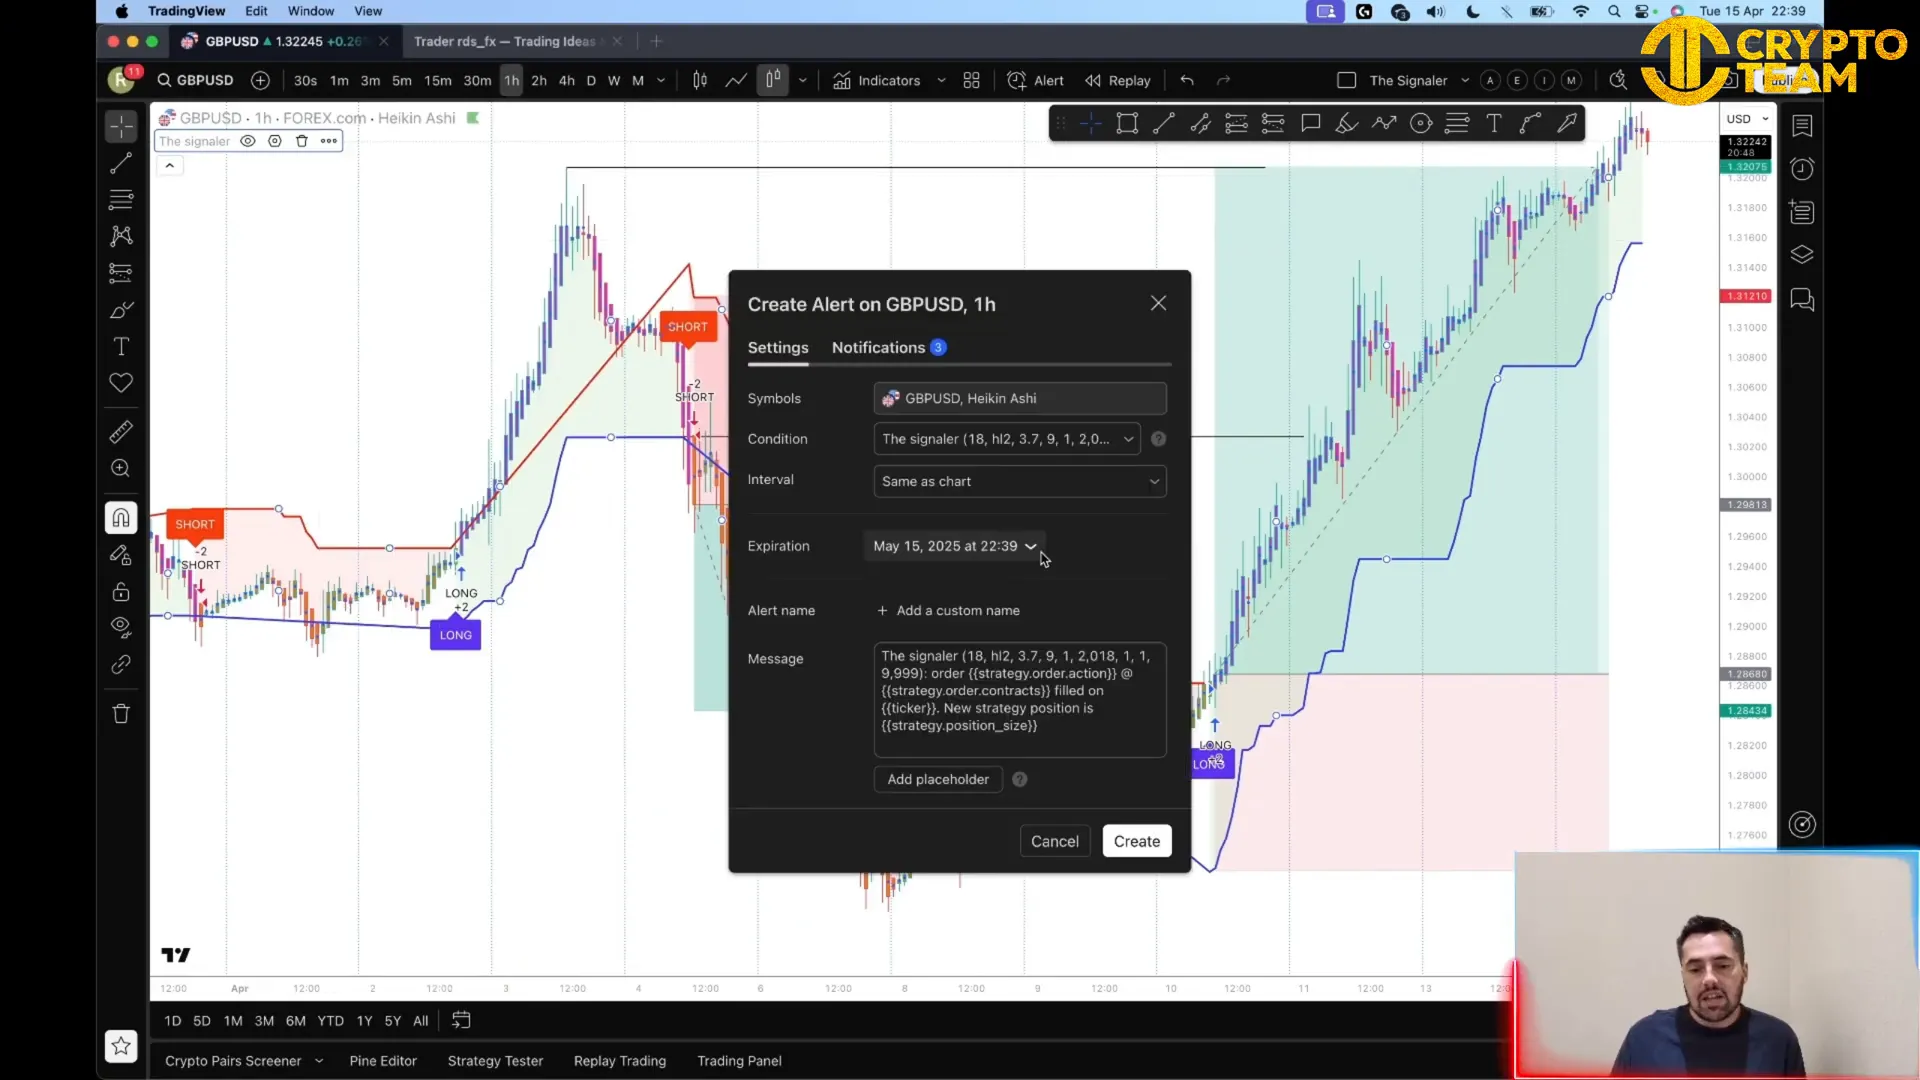
Task: Expand the indicator favorites dropdown arrow
Action: pyautogui.click(x=941, y=81)
